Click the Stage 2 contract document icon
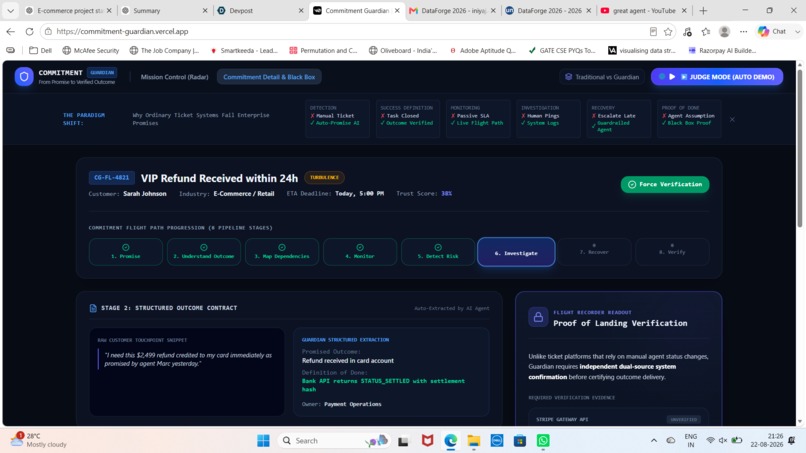The height and width of the screenshot is (453, 806). click(93, 308)
